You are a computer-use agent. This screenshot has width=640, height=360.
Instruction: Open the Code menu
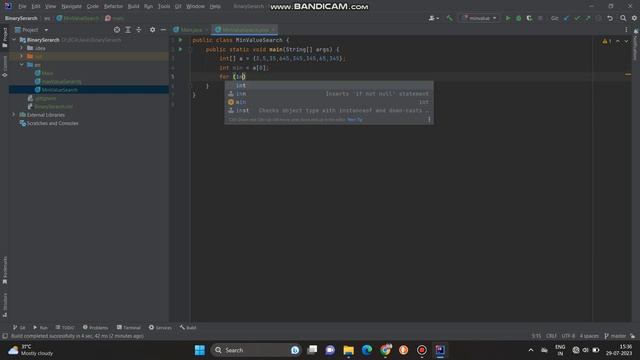[93, 7]
